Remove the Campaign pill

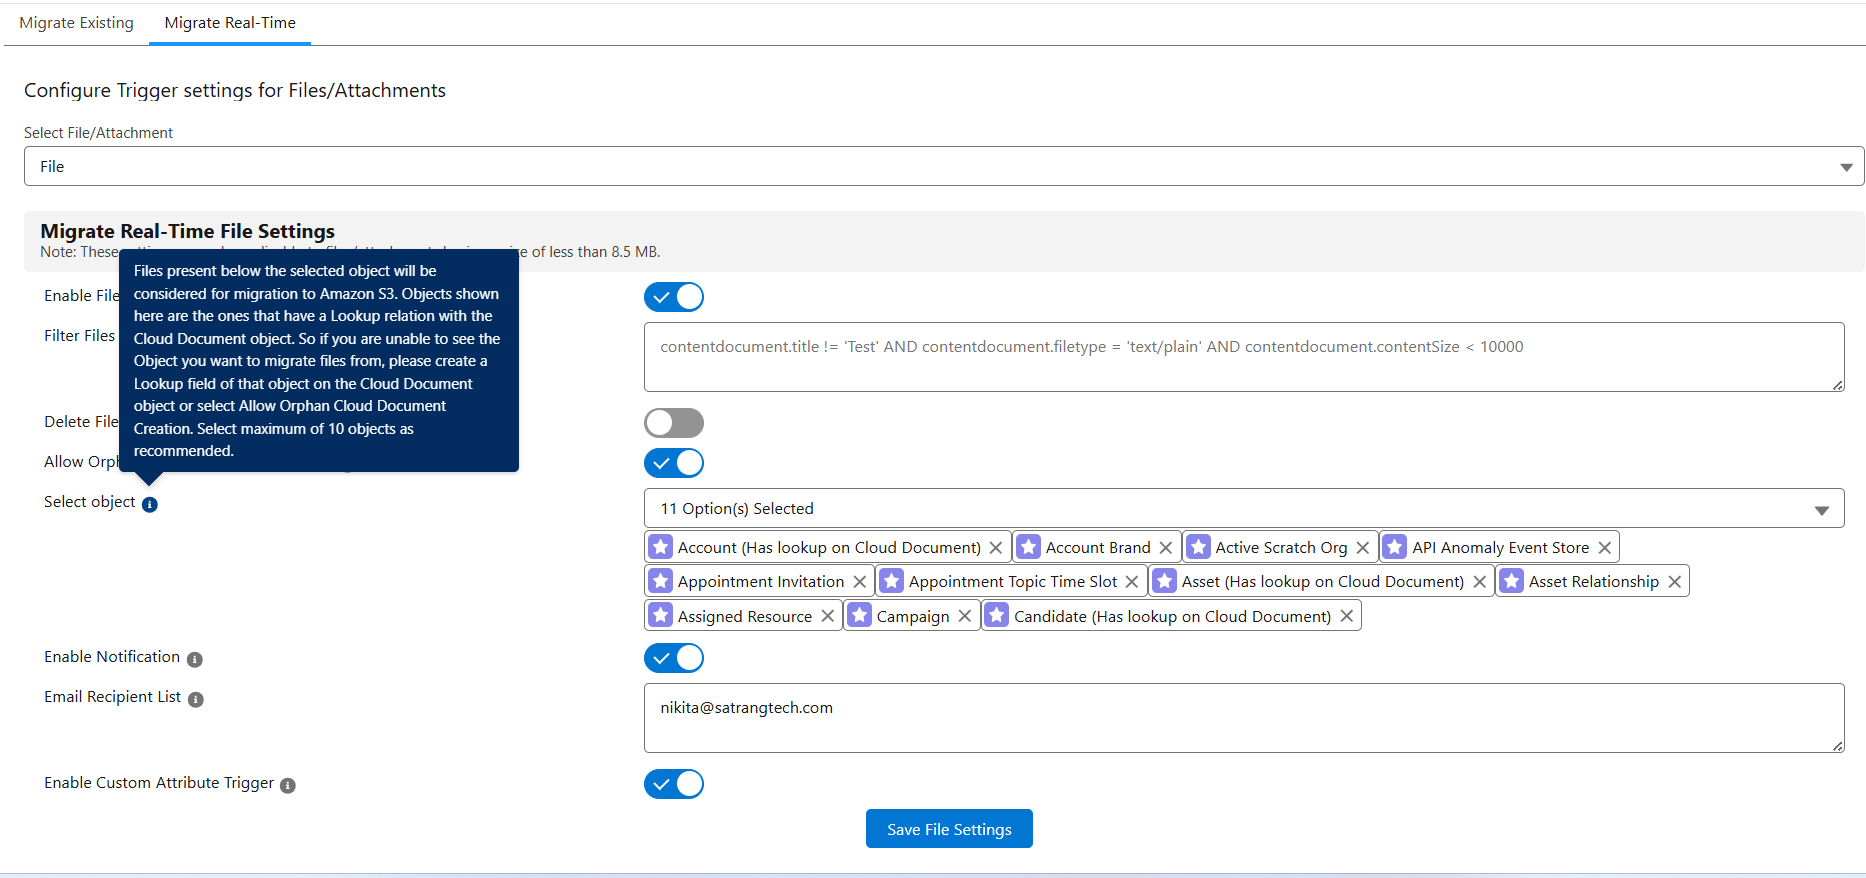click(x=965, y=616)
